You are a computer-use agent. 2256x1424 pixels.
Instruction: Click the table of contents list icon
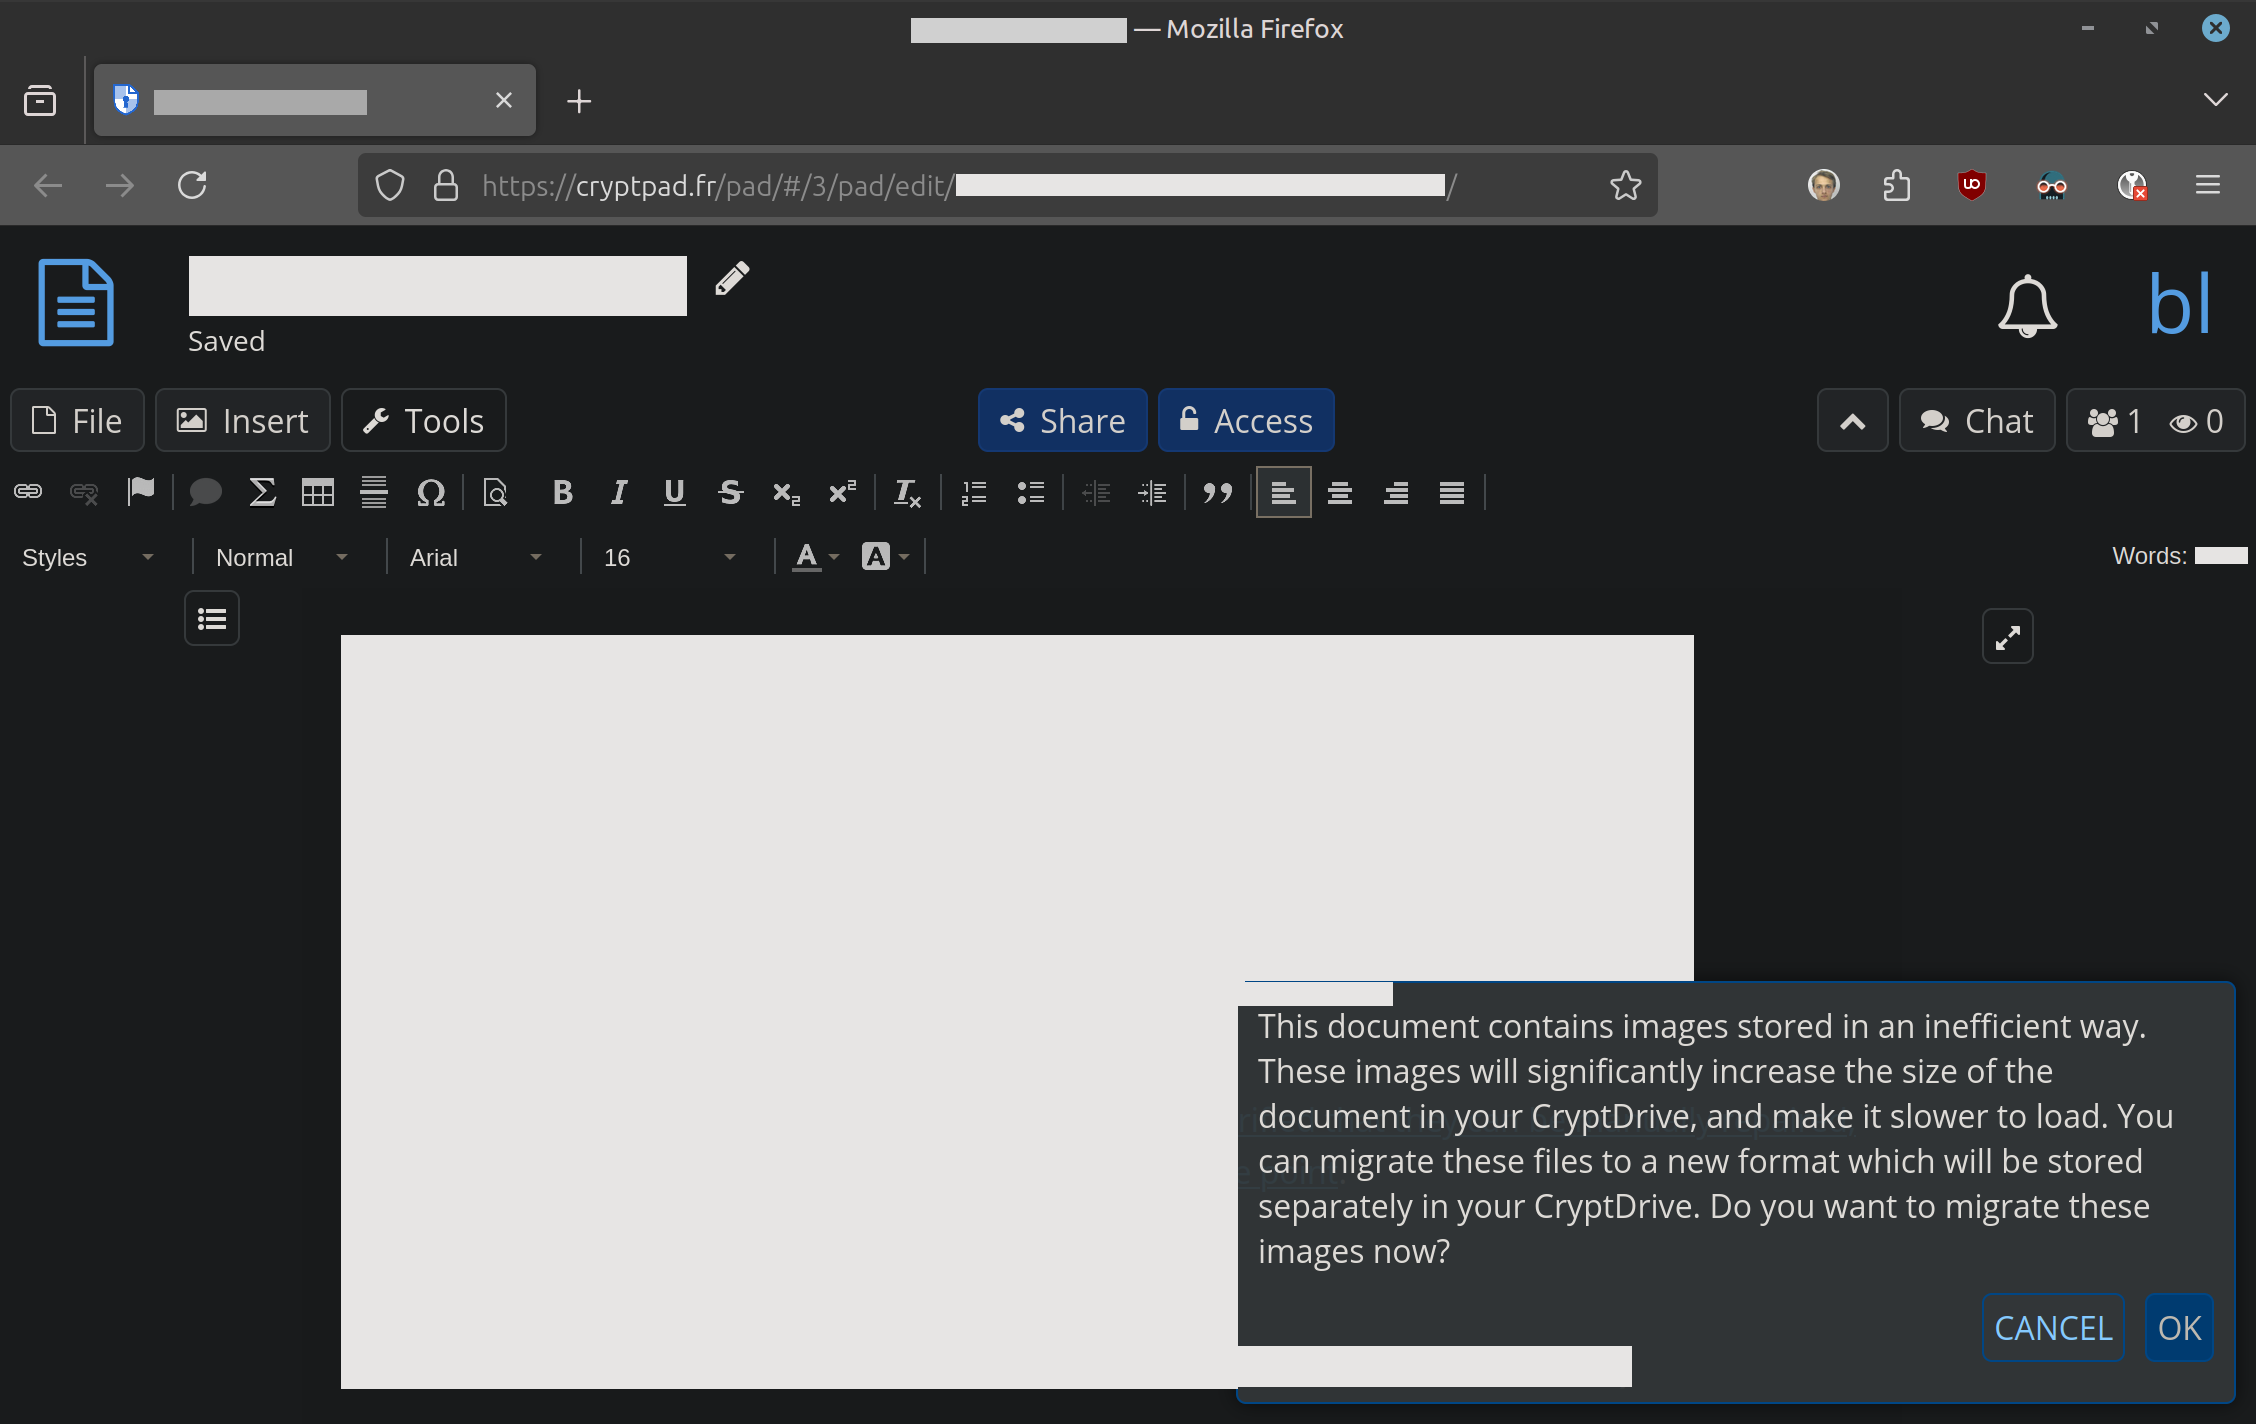[x=212, y=619]
